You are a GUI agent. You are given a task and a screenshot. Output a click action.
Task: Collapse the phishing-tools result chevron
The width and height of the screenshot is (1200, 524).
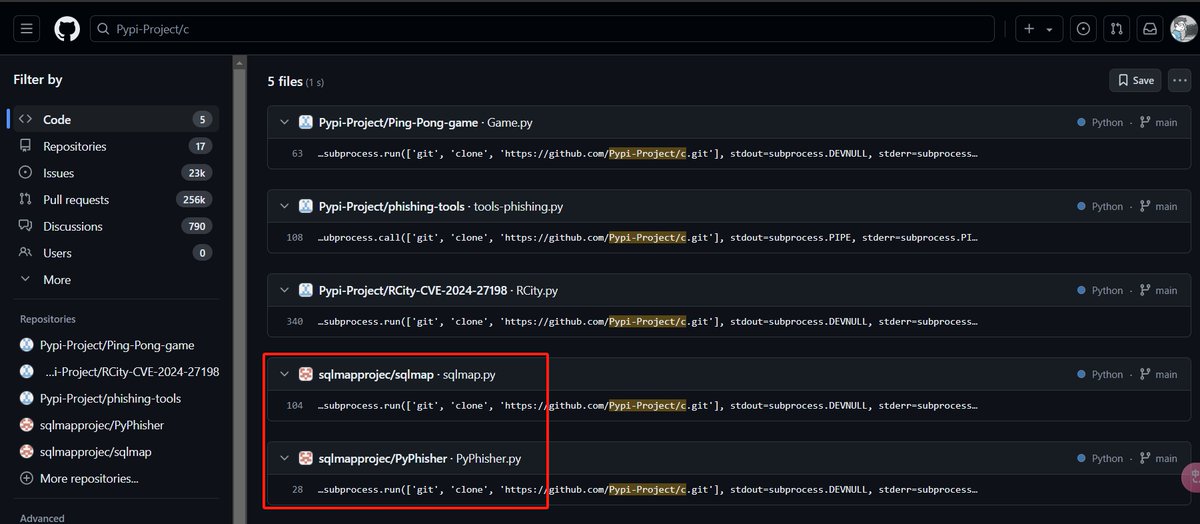coord(284,206)
